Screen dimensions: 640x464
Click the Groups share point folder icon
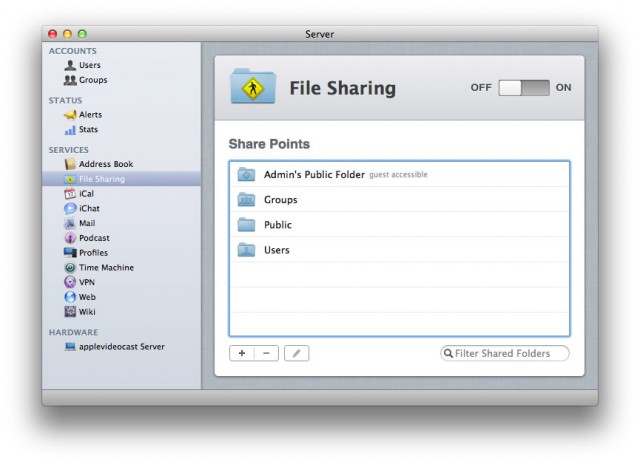247,200
